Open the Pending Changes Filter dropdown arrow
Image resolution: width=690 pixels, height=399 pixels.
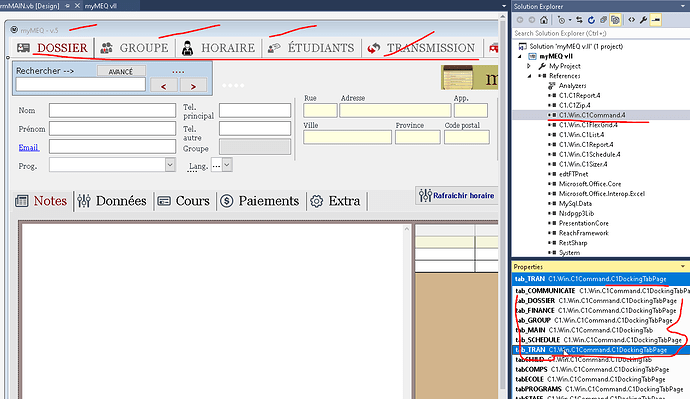pyautogui.click(x=570, y=20)
